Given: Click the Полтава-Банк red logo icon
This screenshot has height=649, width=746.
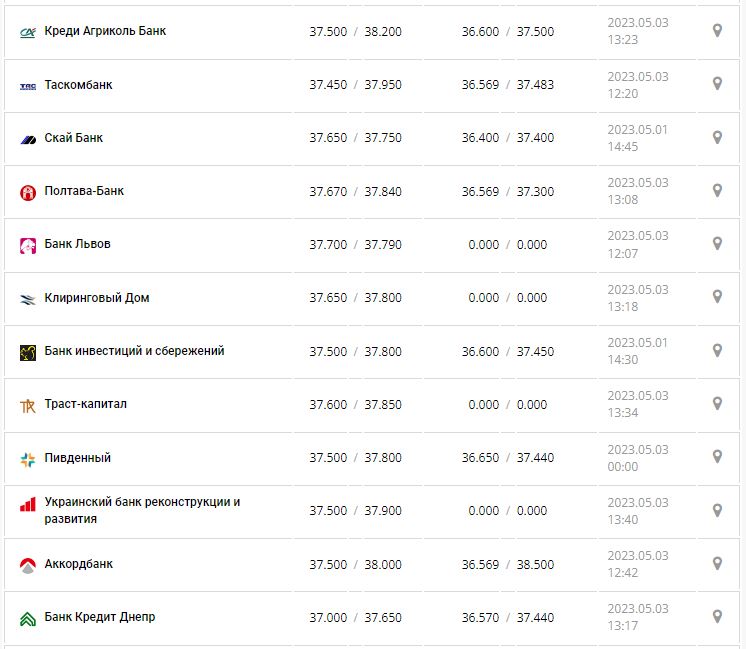Looking at the screenshot, I should tap(28, 192).
